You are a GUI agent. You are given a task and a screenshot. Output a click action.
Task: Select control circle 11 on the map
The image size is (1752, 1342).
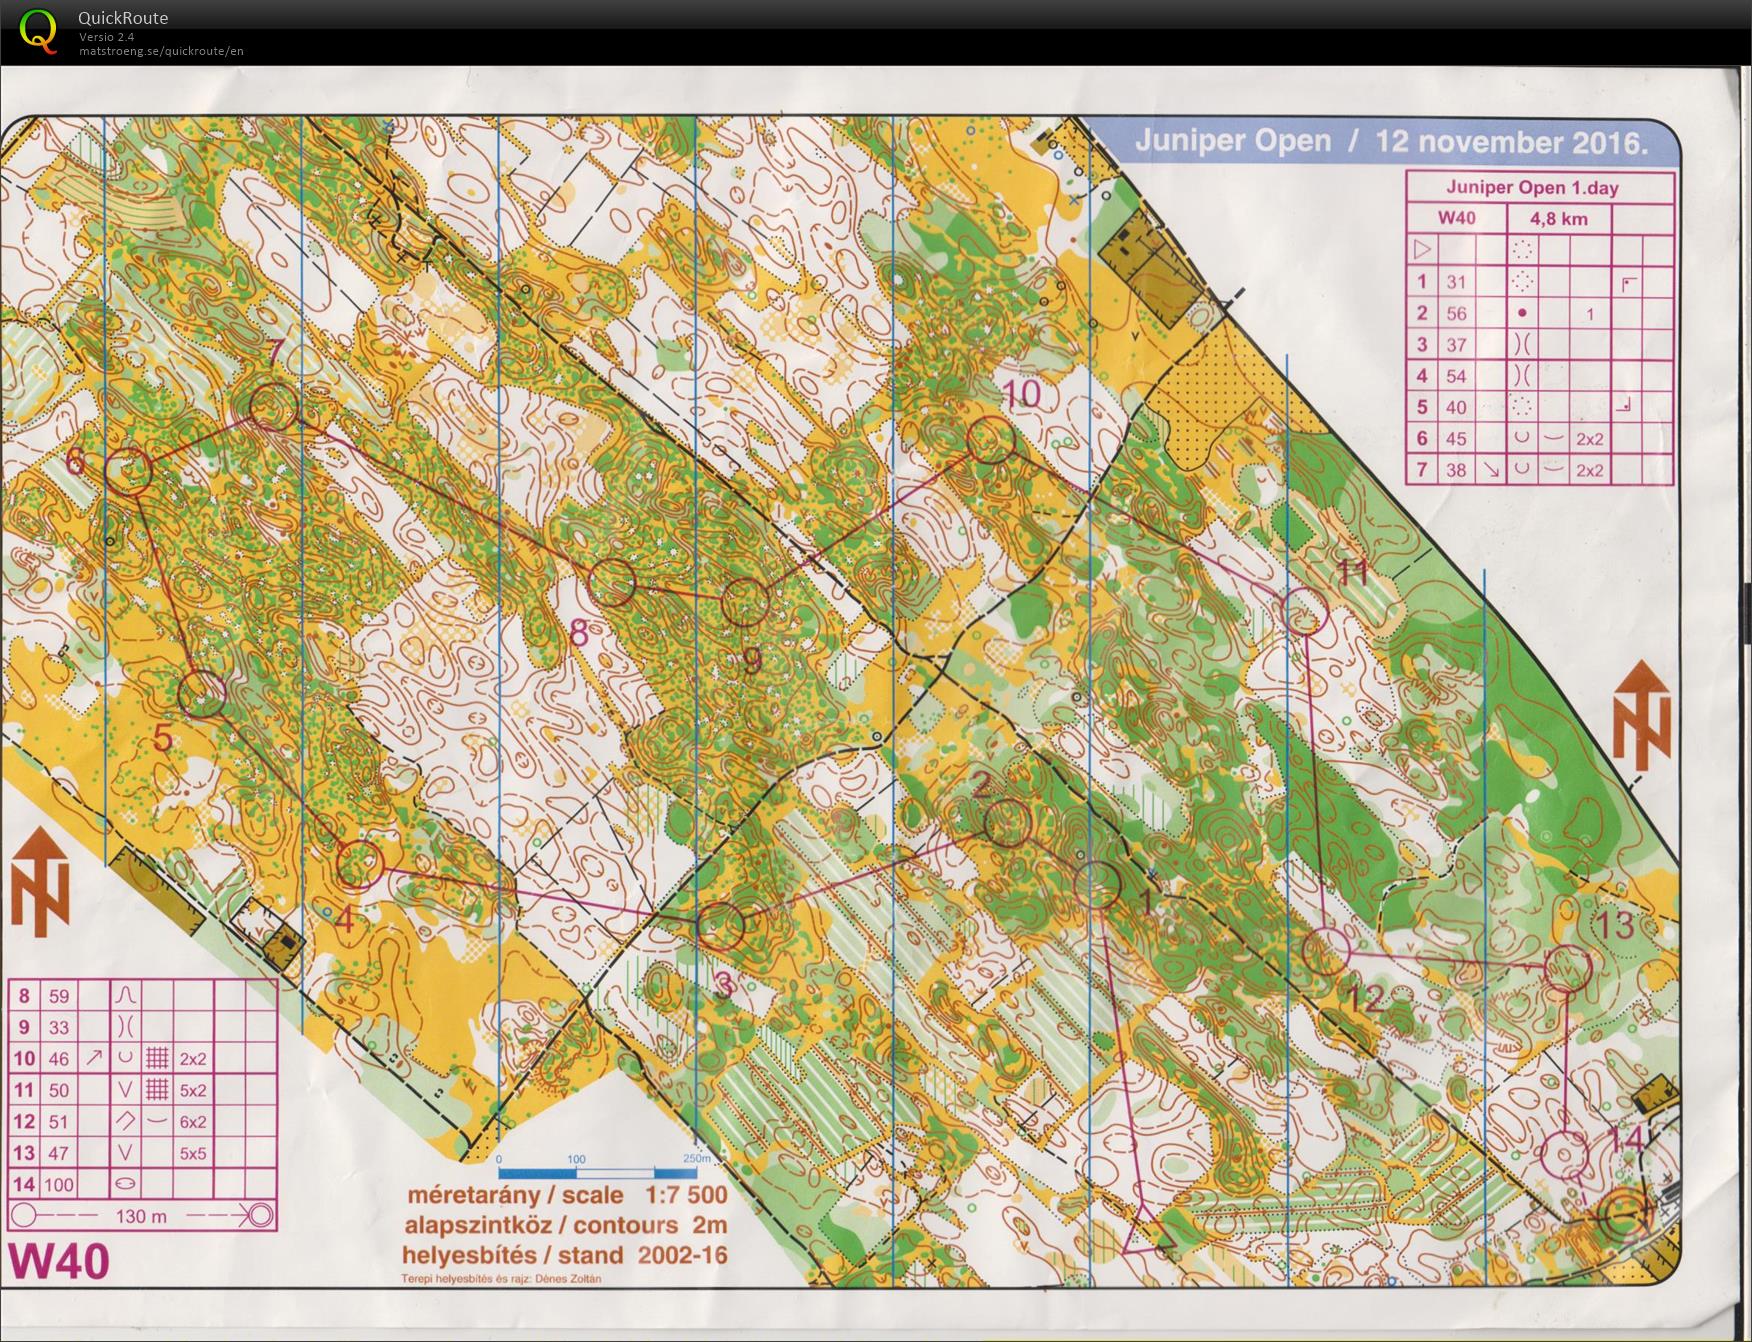click(1305, 611)
